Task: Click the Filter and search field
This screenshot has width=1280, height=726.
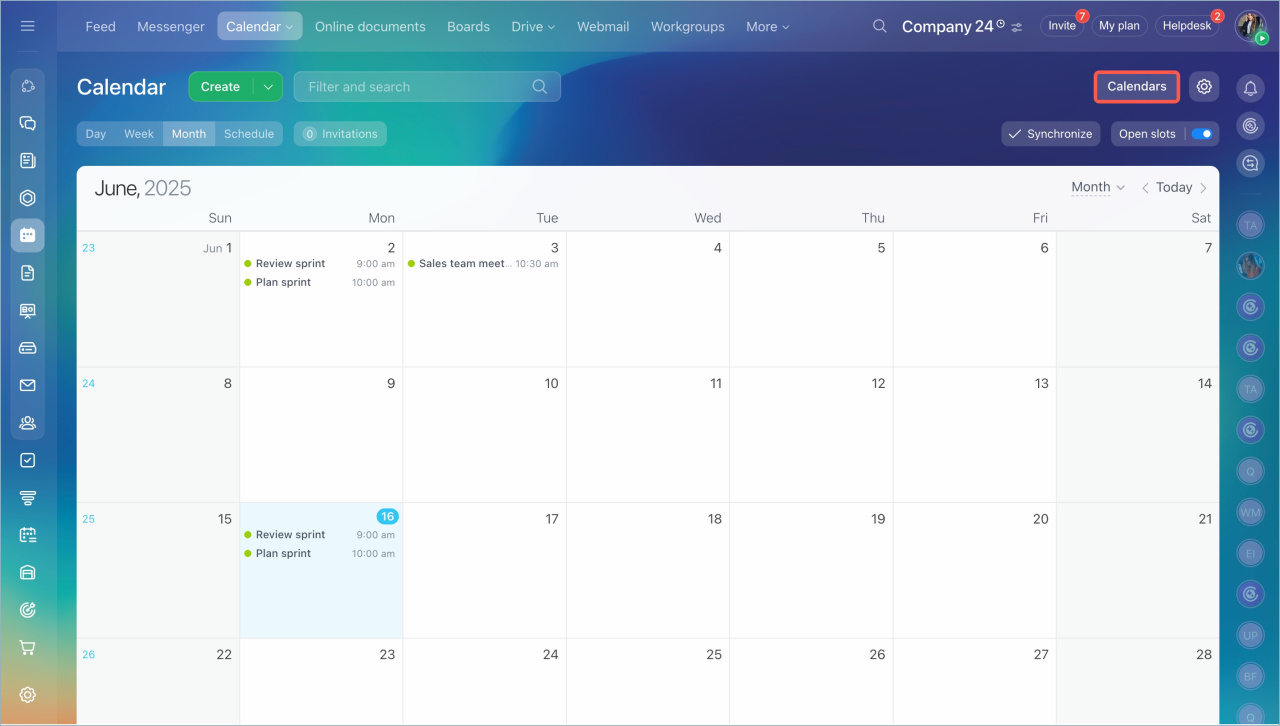Action: [x=415, y=87]
